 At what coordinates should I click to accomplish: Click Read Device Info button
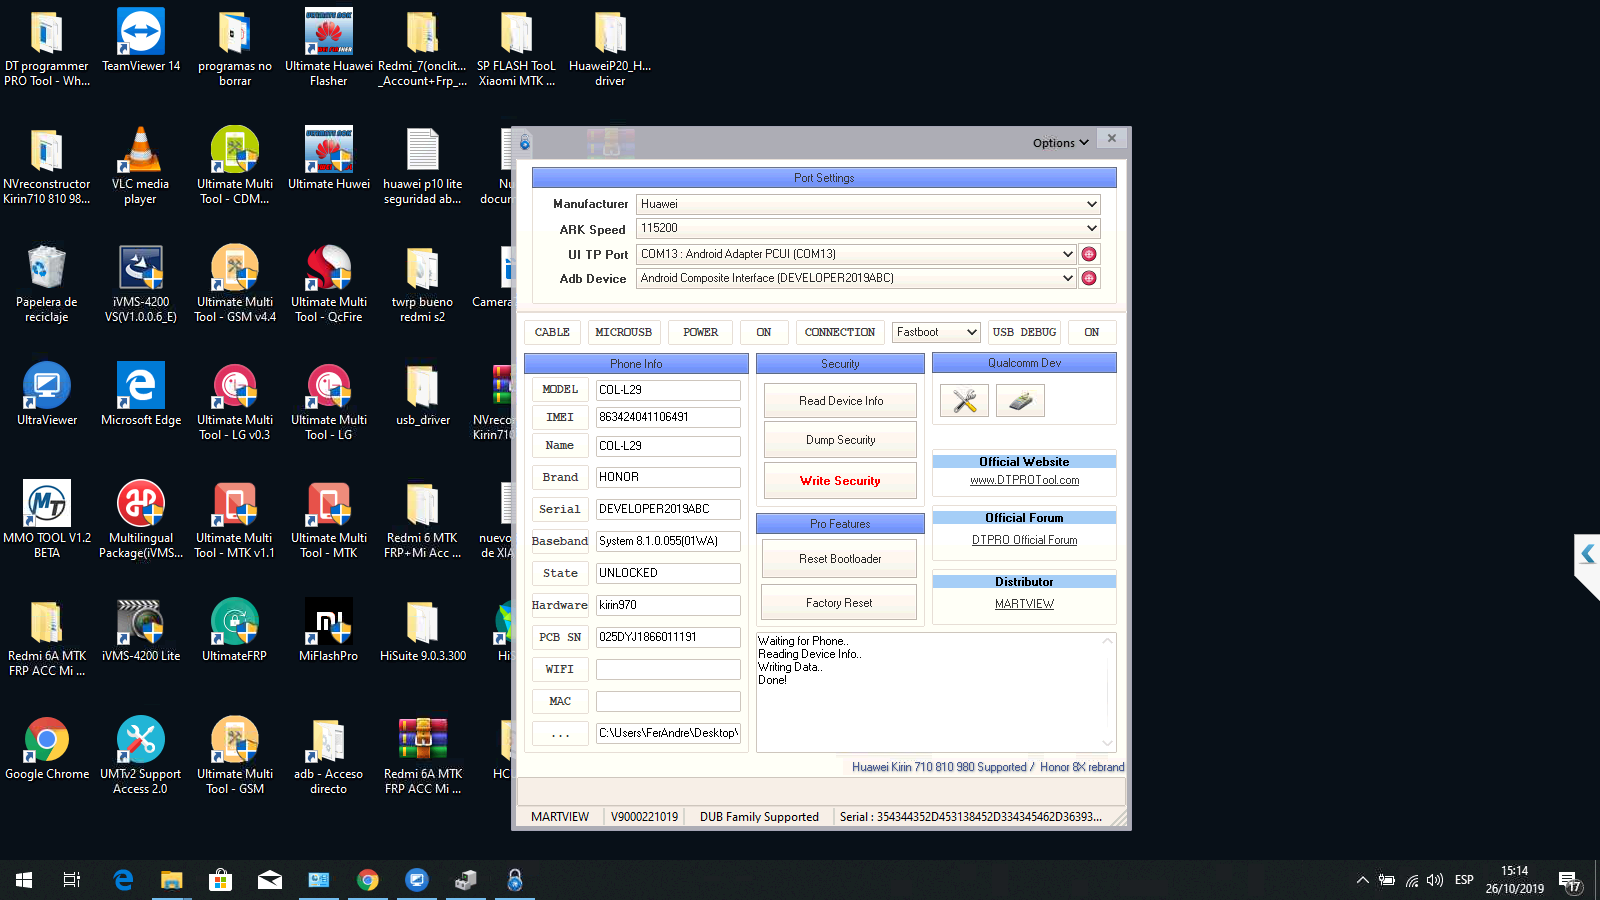pos(840,401)
